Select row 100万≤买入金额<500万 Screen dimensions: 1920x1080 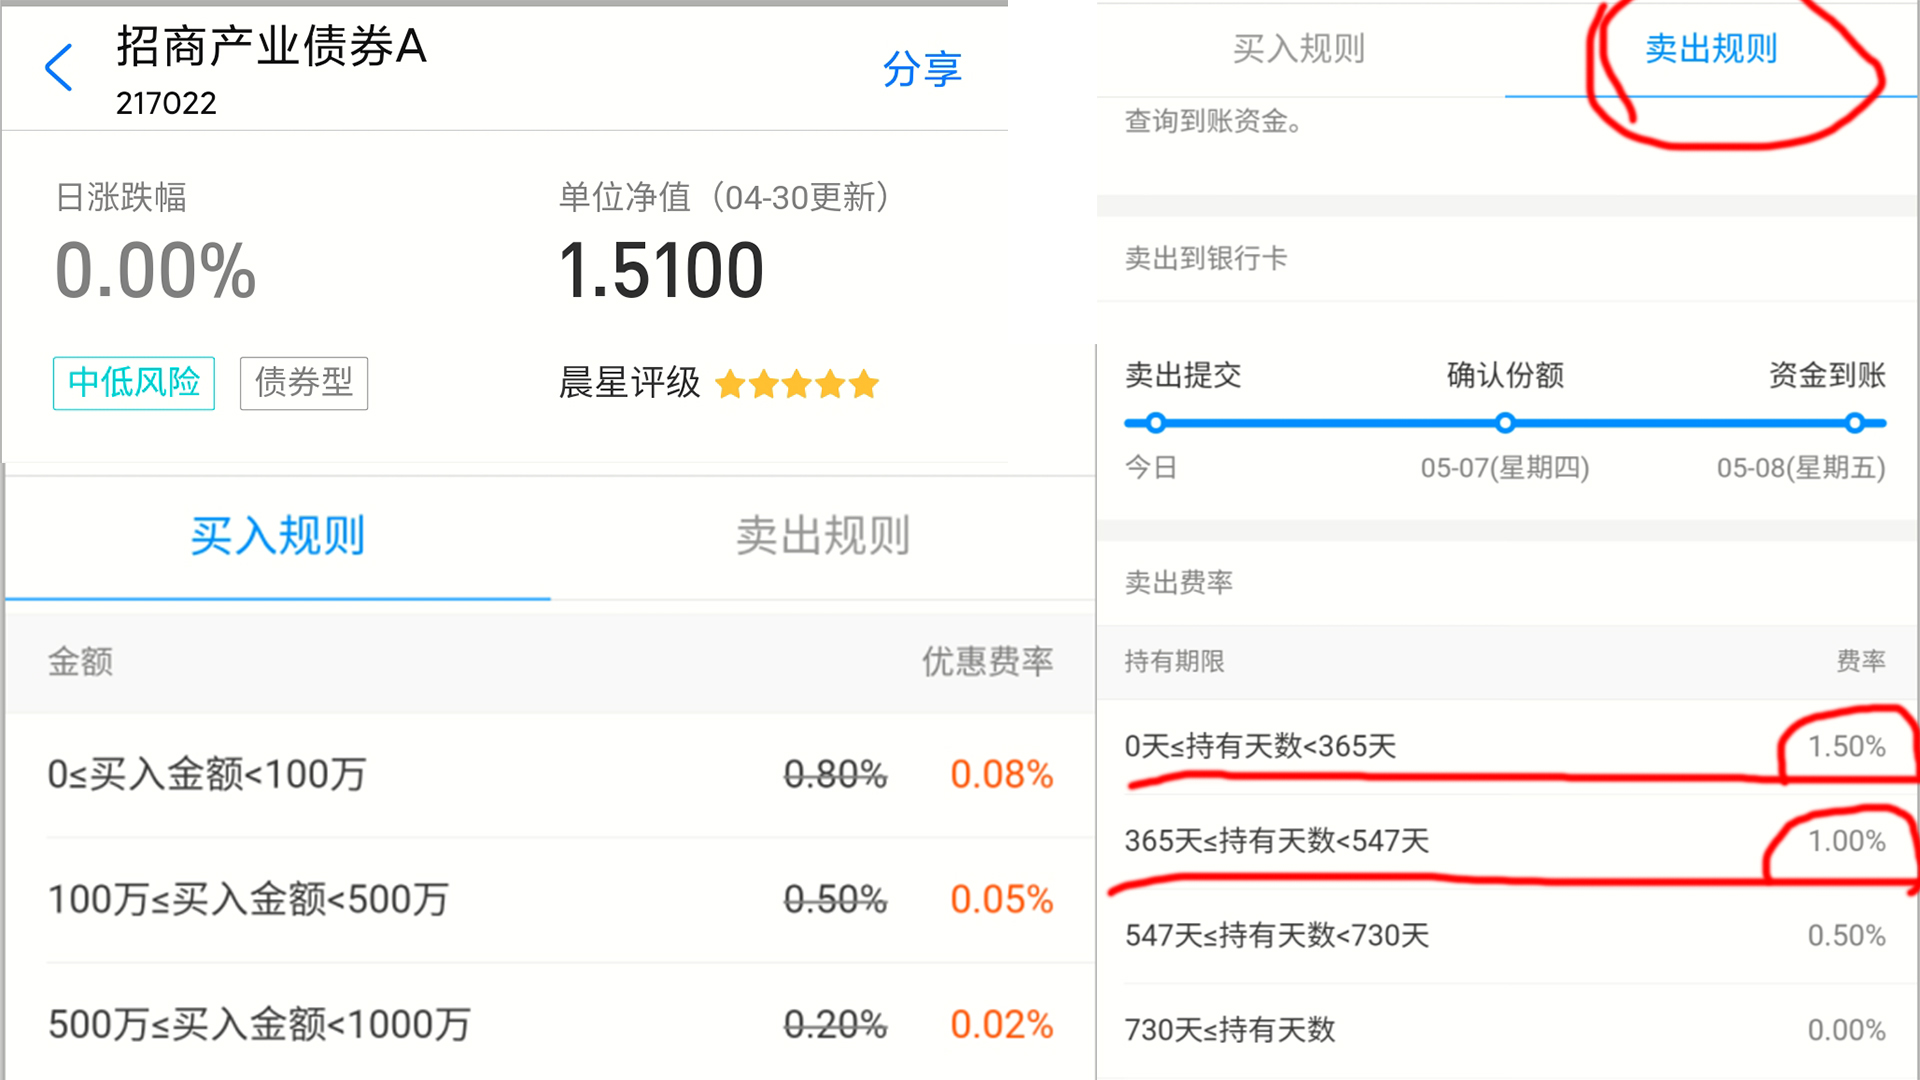tap(550, 900)
